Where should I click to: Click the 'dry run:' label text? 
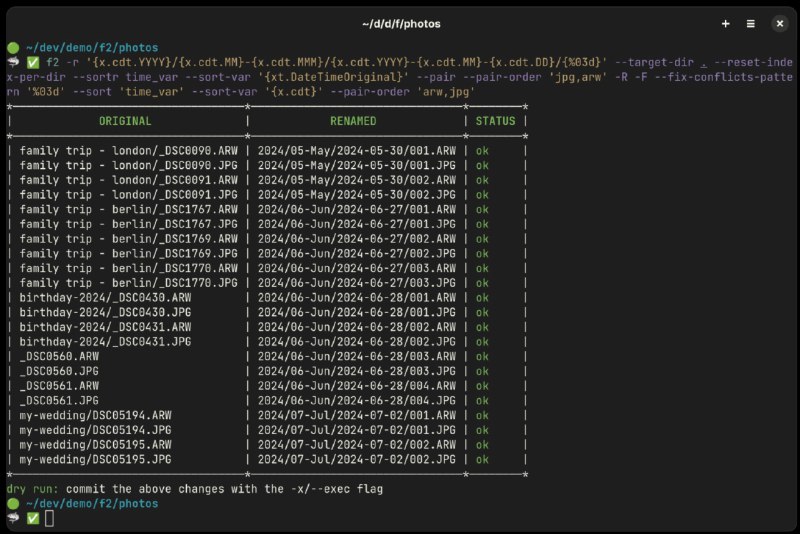click(x=32, y=489)
